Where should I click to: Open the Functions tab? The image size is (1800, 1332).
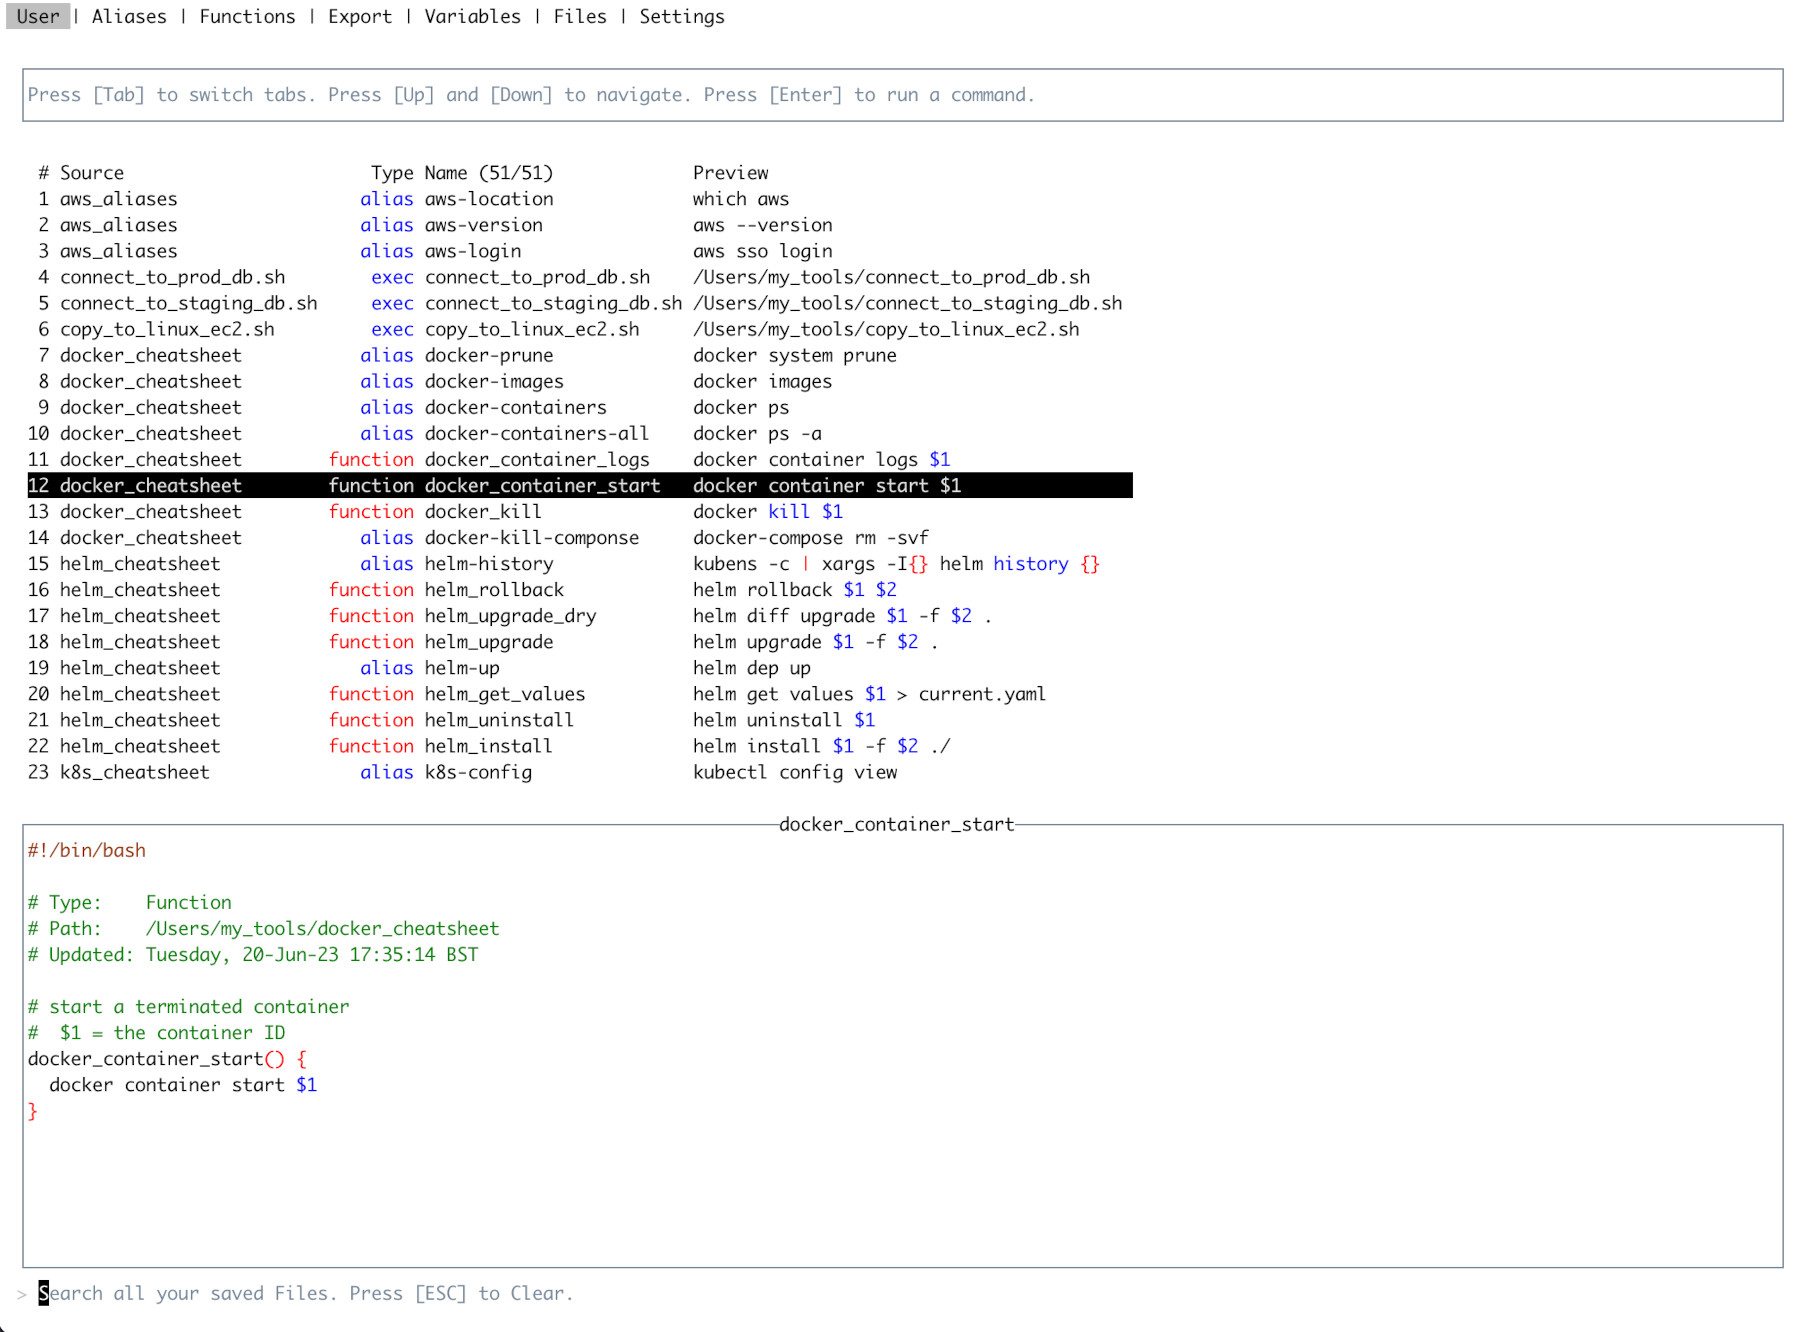pyautogui.click(x=247, y=17)
